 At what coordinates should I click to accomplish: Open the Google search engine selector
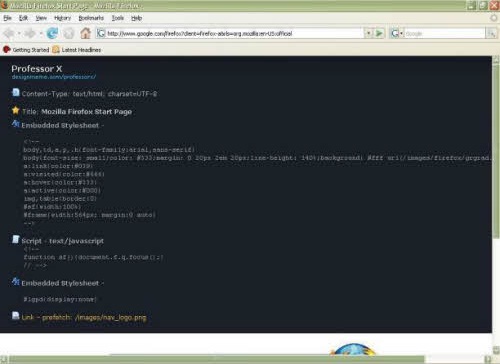coord(397,33)
